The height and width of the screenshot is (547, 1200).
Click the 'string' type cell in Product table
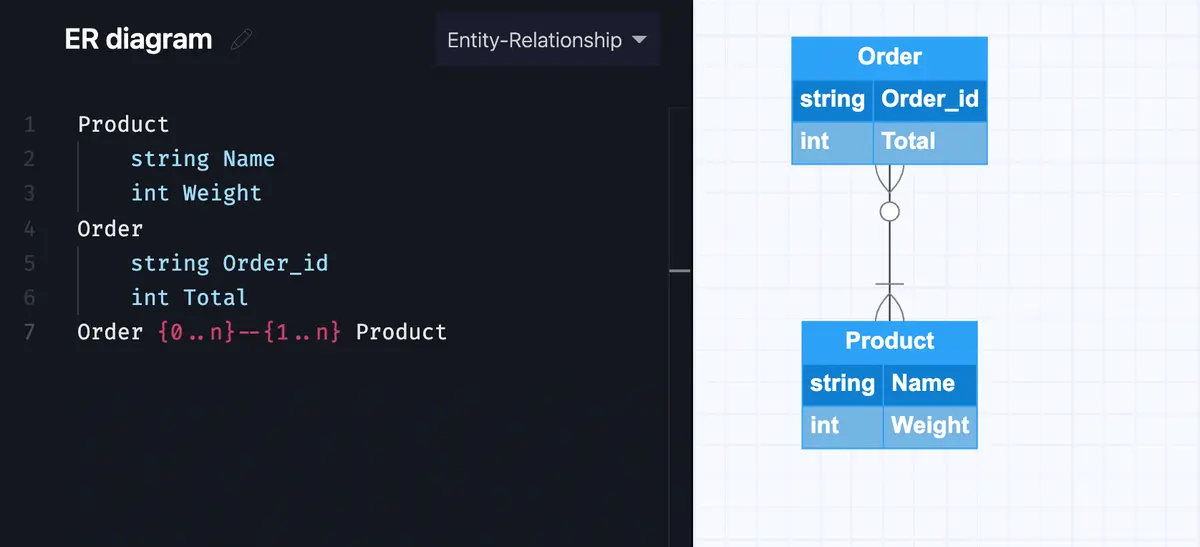[x=842, y=384]
